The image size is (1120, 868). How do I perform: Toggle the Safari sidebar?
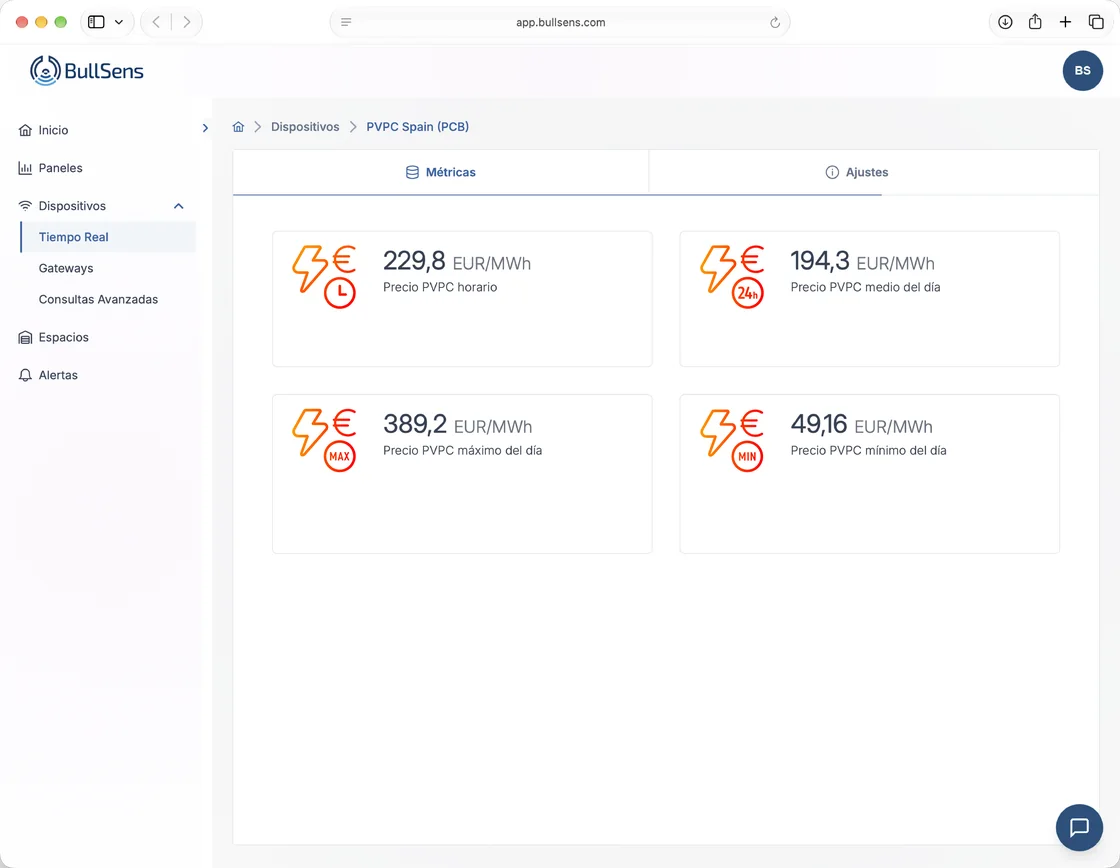[x=96, y=22]
